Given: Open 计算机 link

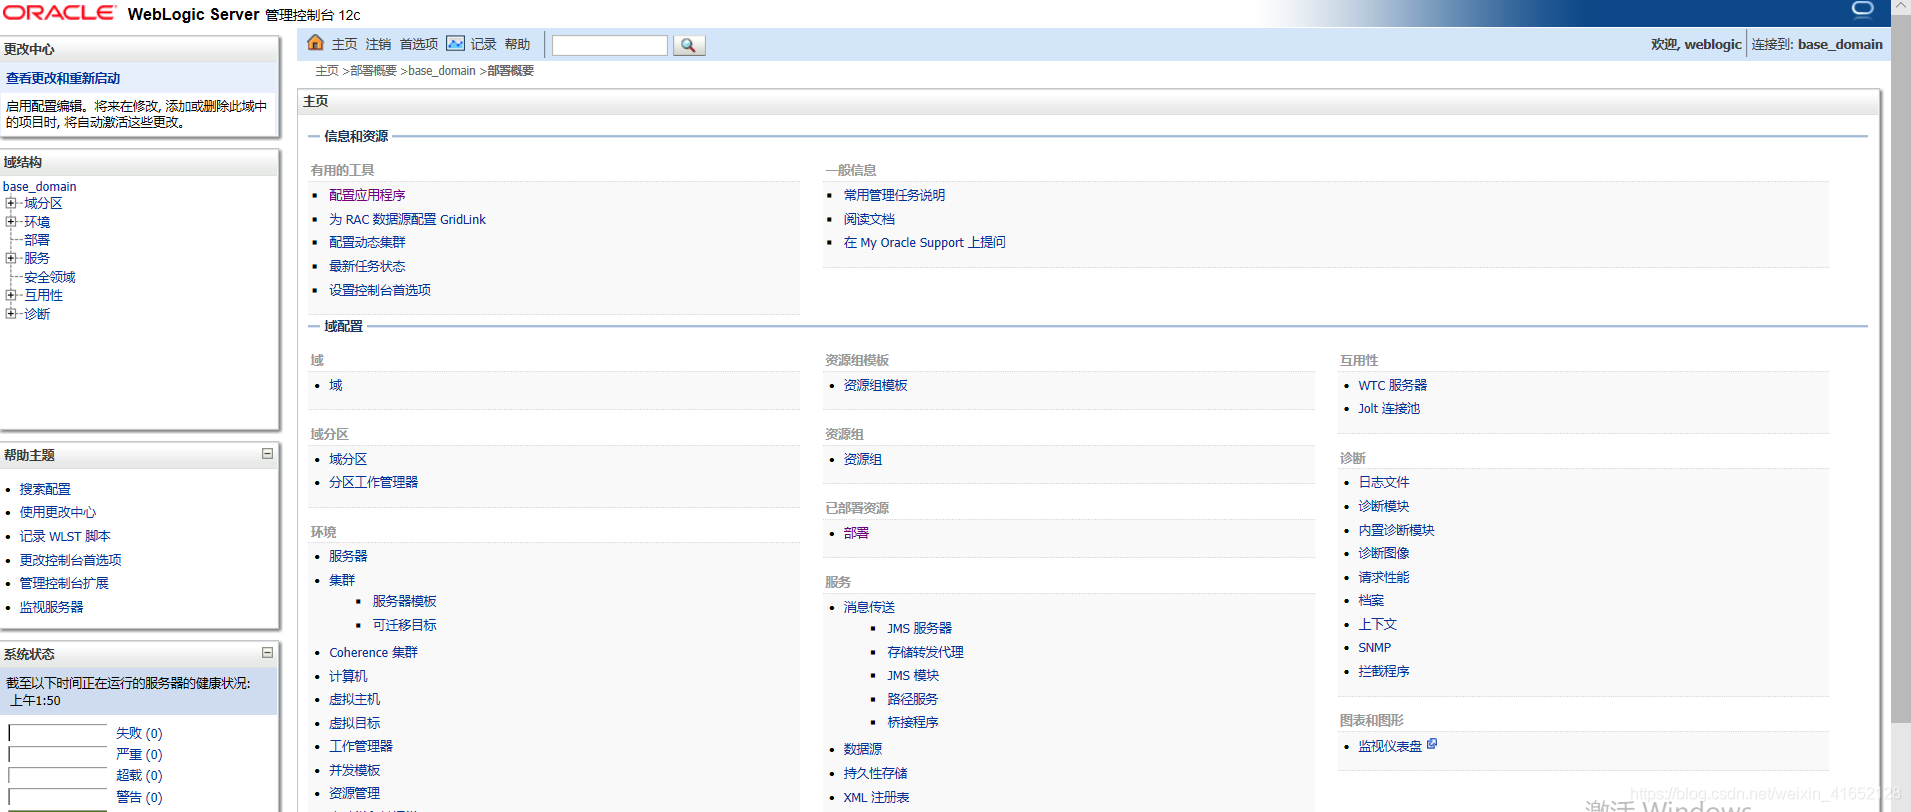Looking at the screenshot, I should [x=348, y=676].
